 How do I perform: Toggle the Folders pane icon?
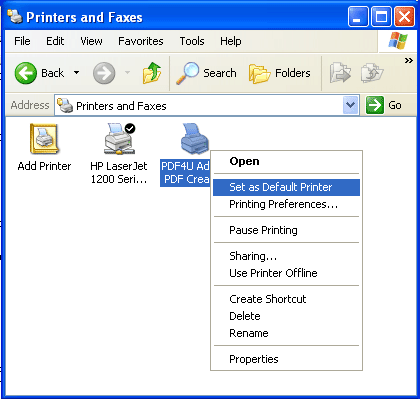coord(259,73)
